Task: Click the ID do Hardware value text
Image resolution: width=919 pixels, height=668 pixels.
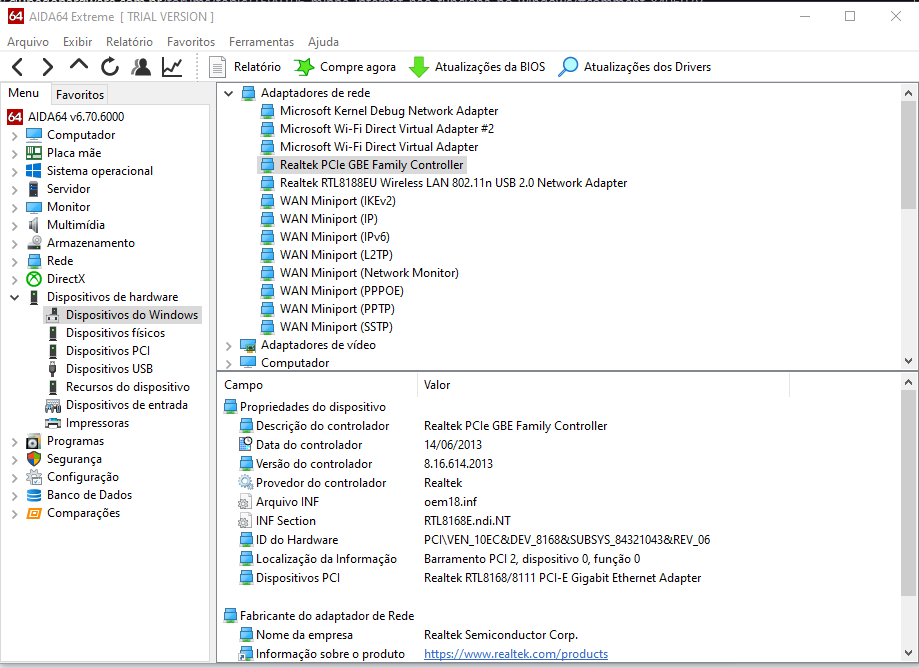Action: point(567,540)
